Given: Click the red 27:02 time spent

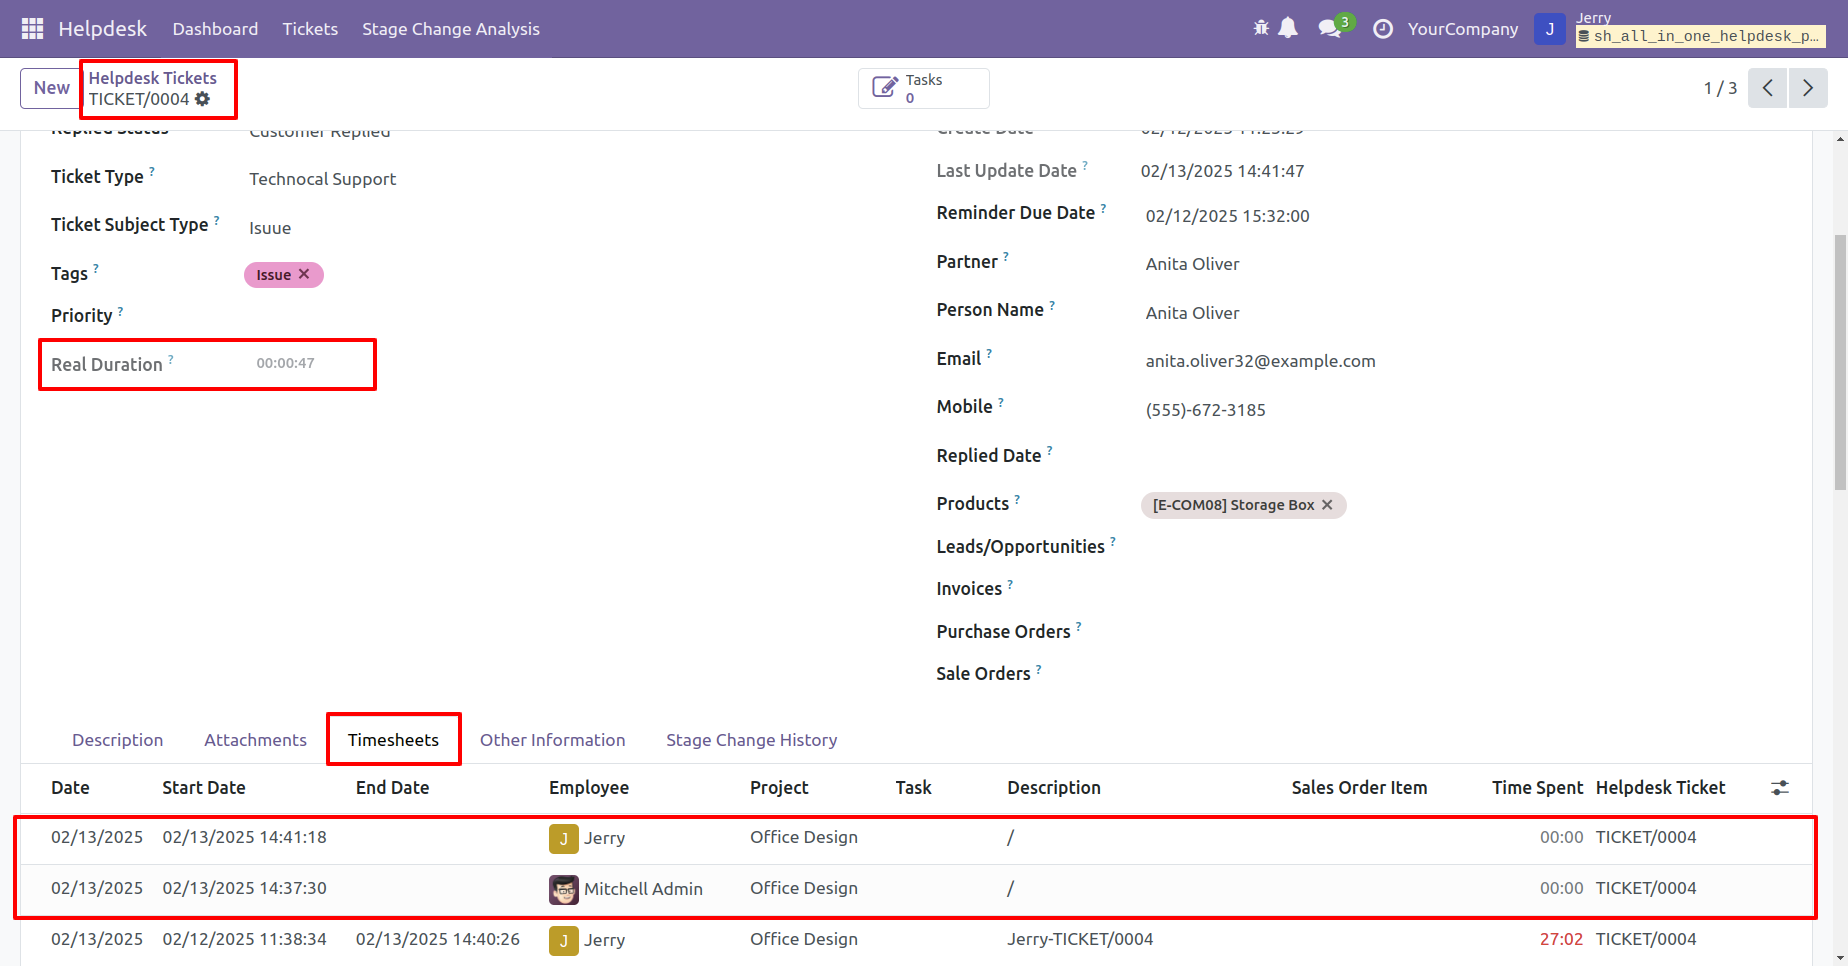Looking at the screenshot, I should (x=1561, y=939).
